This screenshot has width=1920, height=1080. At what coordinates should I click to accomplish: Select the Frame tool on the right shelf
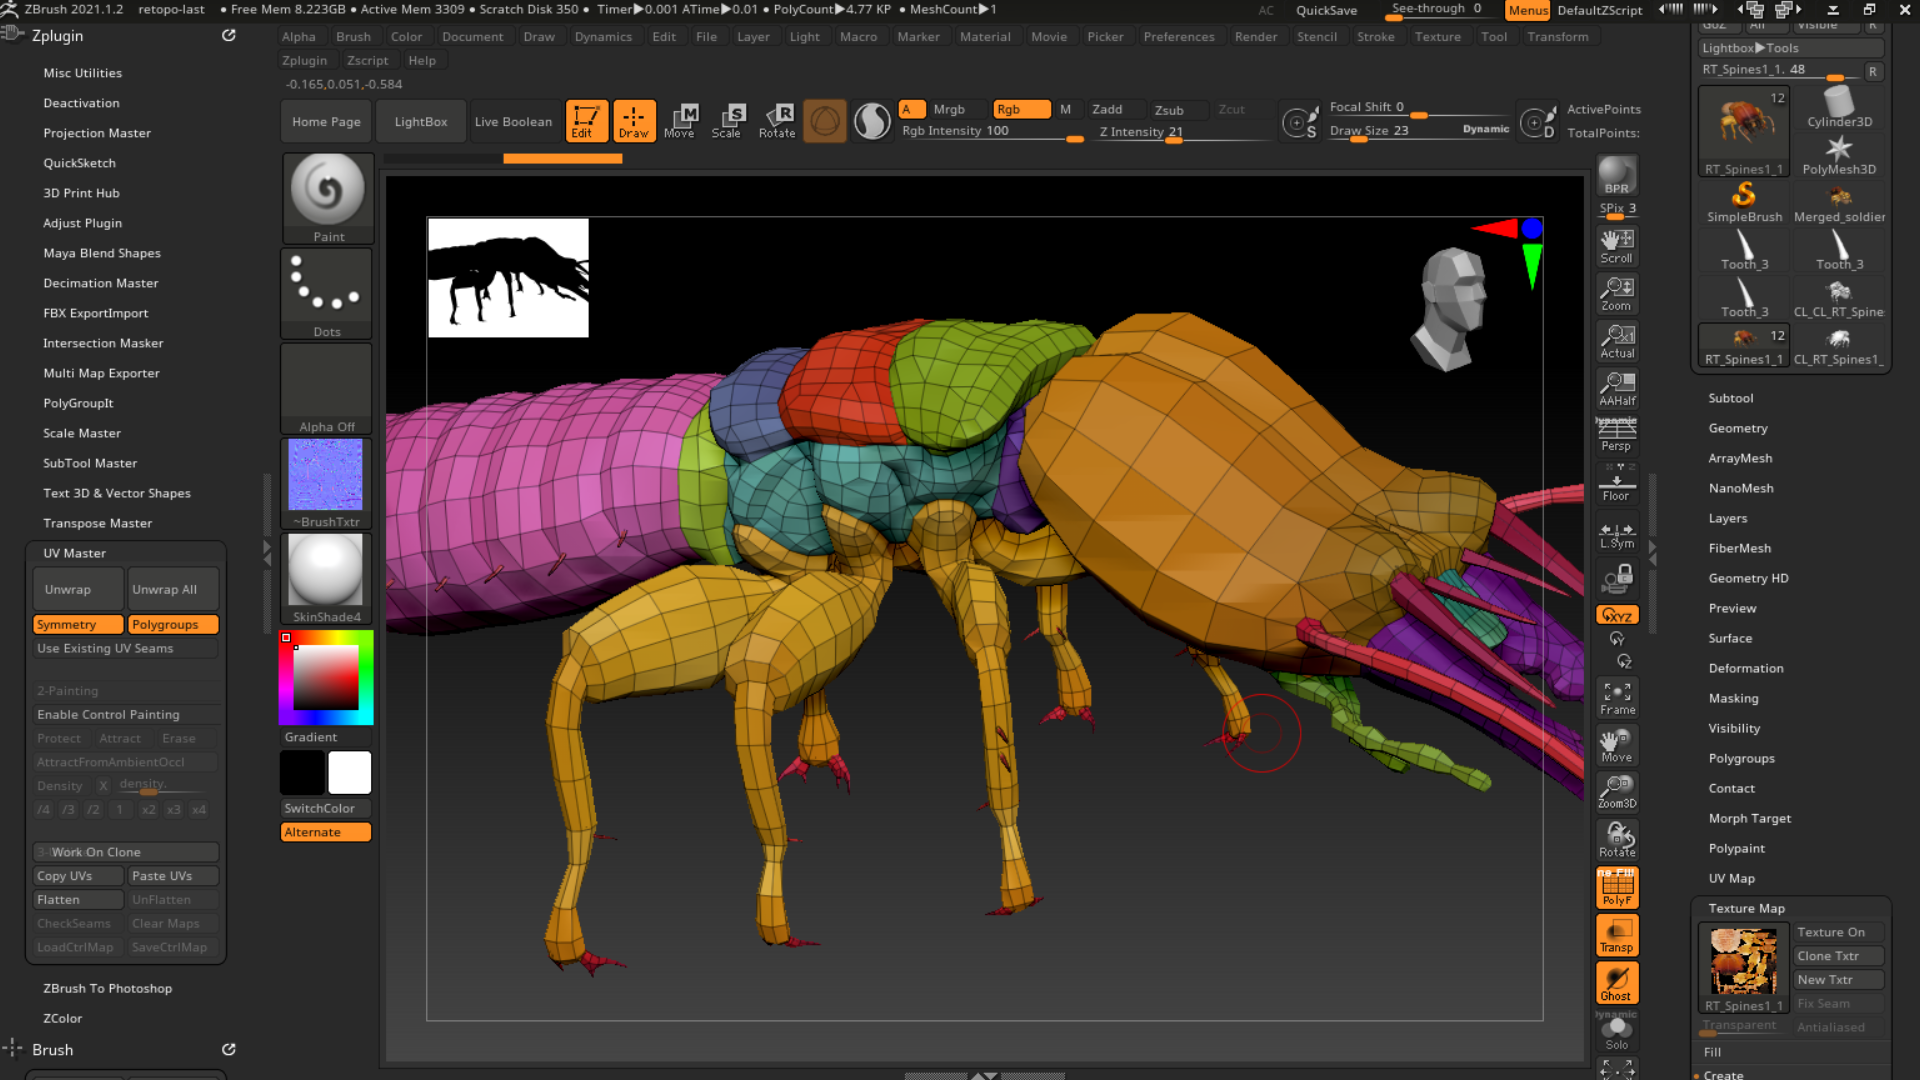pos(1616,696)
